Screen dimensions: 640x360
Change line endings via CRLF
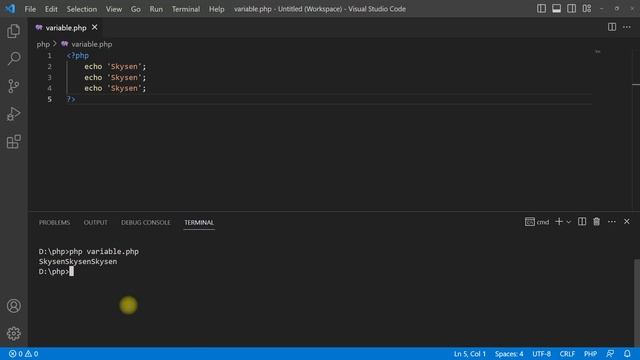567,354
